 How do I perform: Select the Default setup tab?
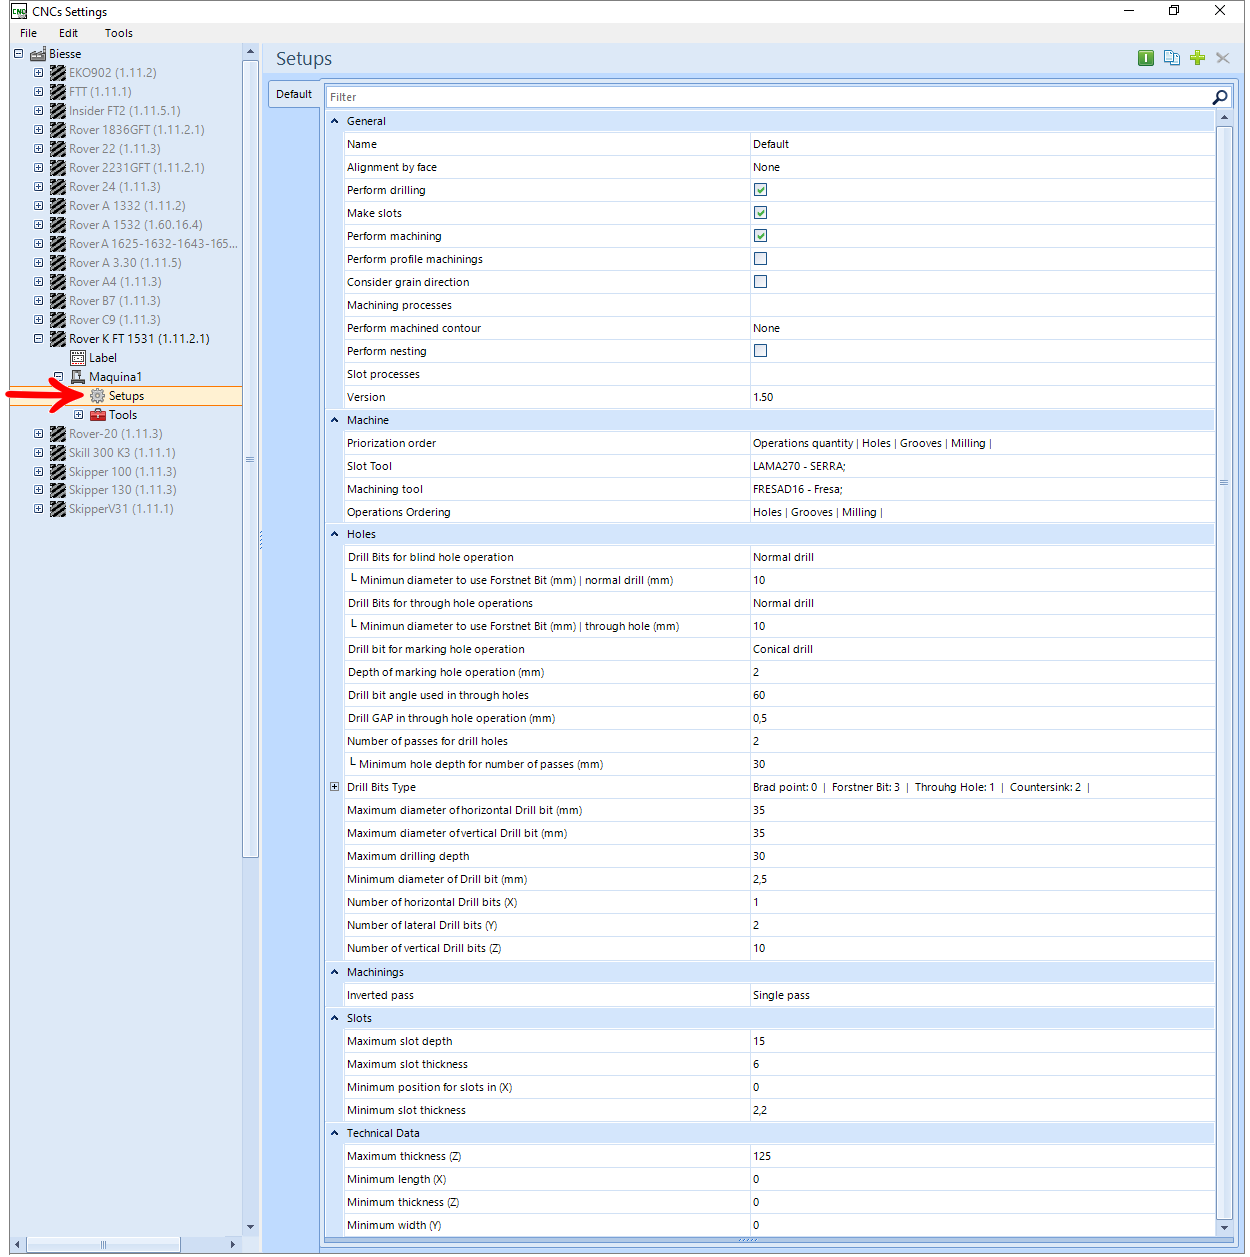point(294,94)
